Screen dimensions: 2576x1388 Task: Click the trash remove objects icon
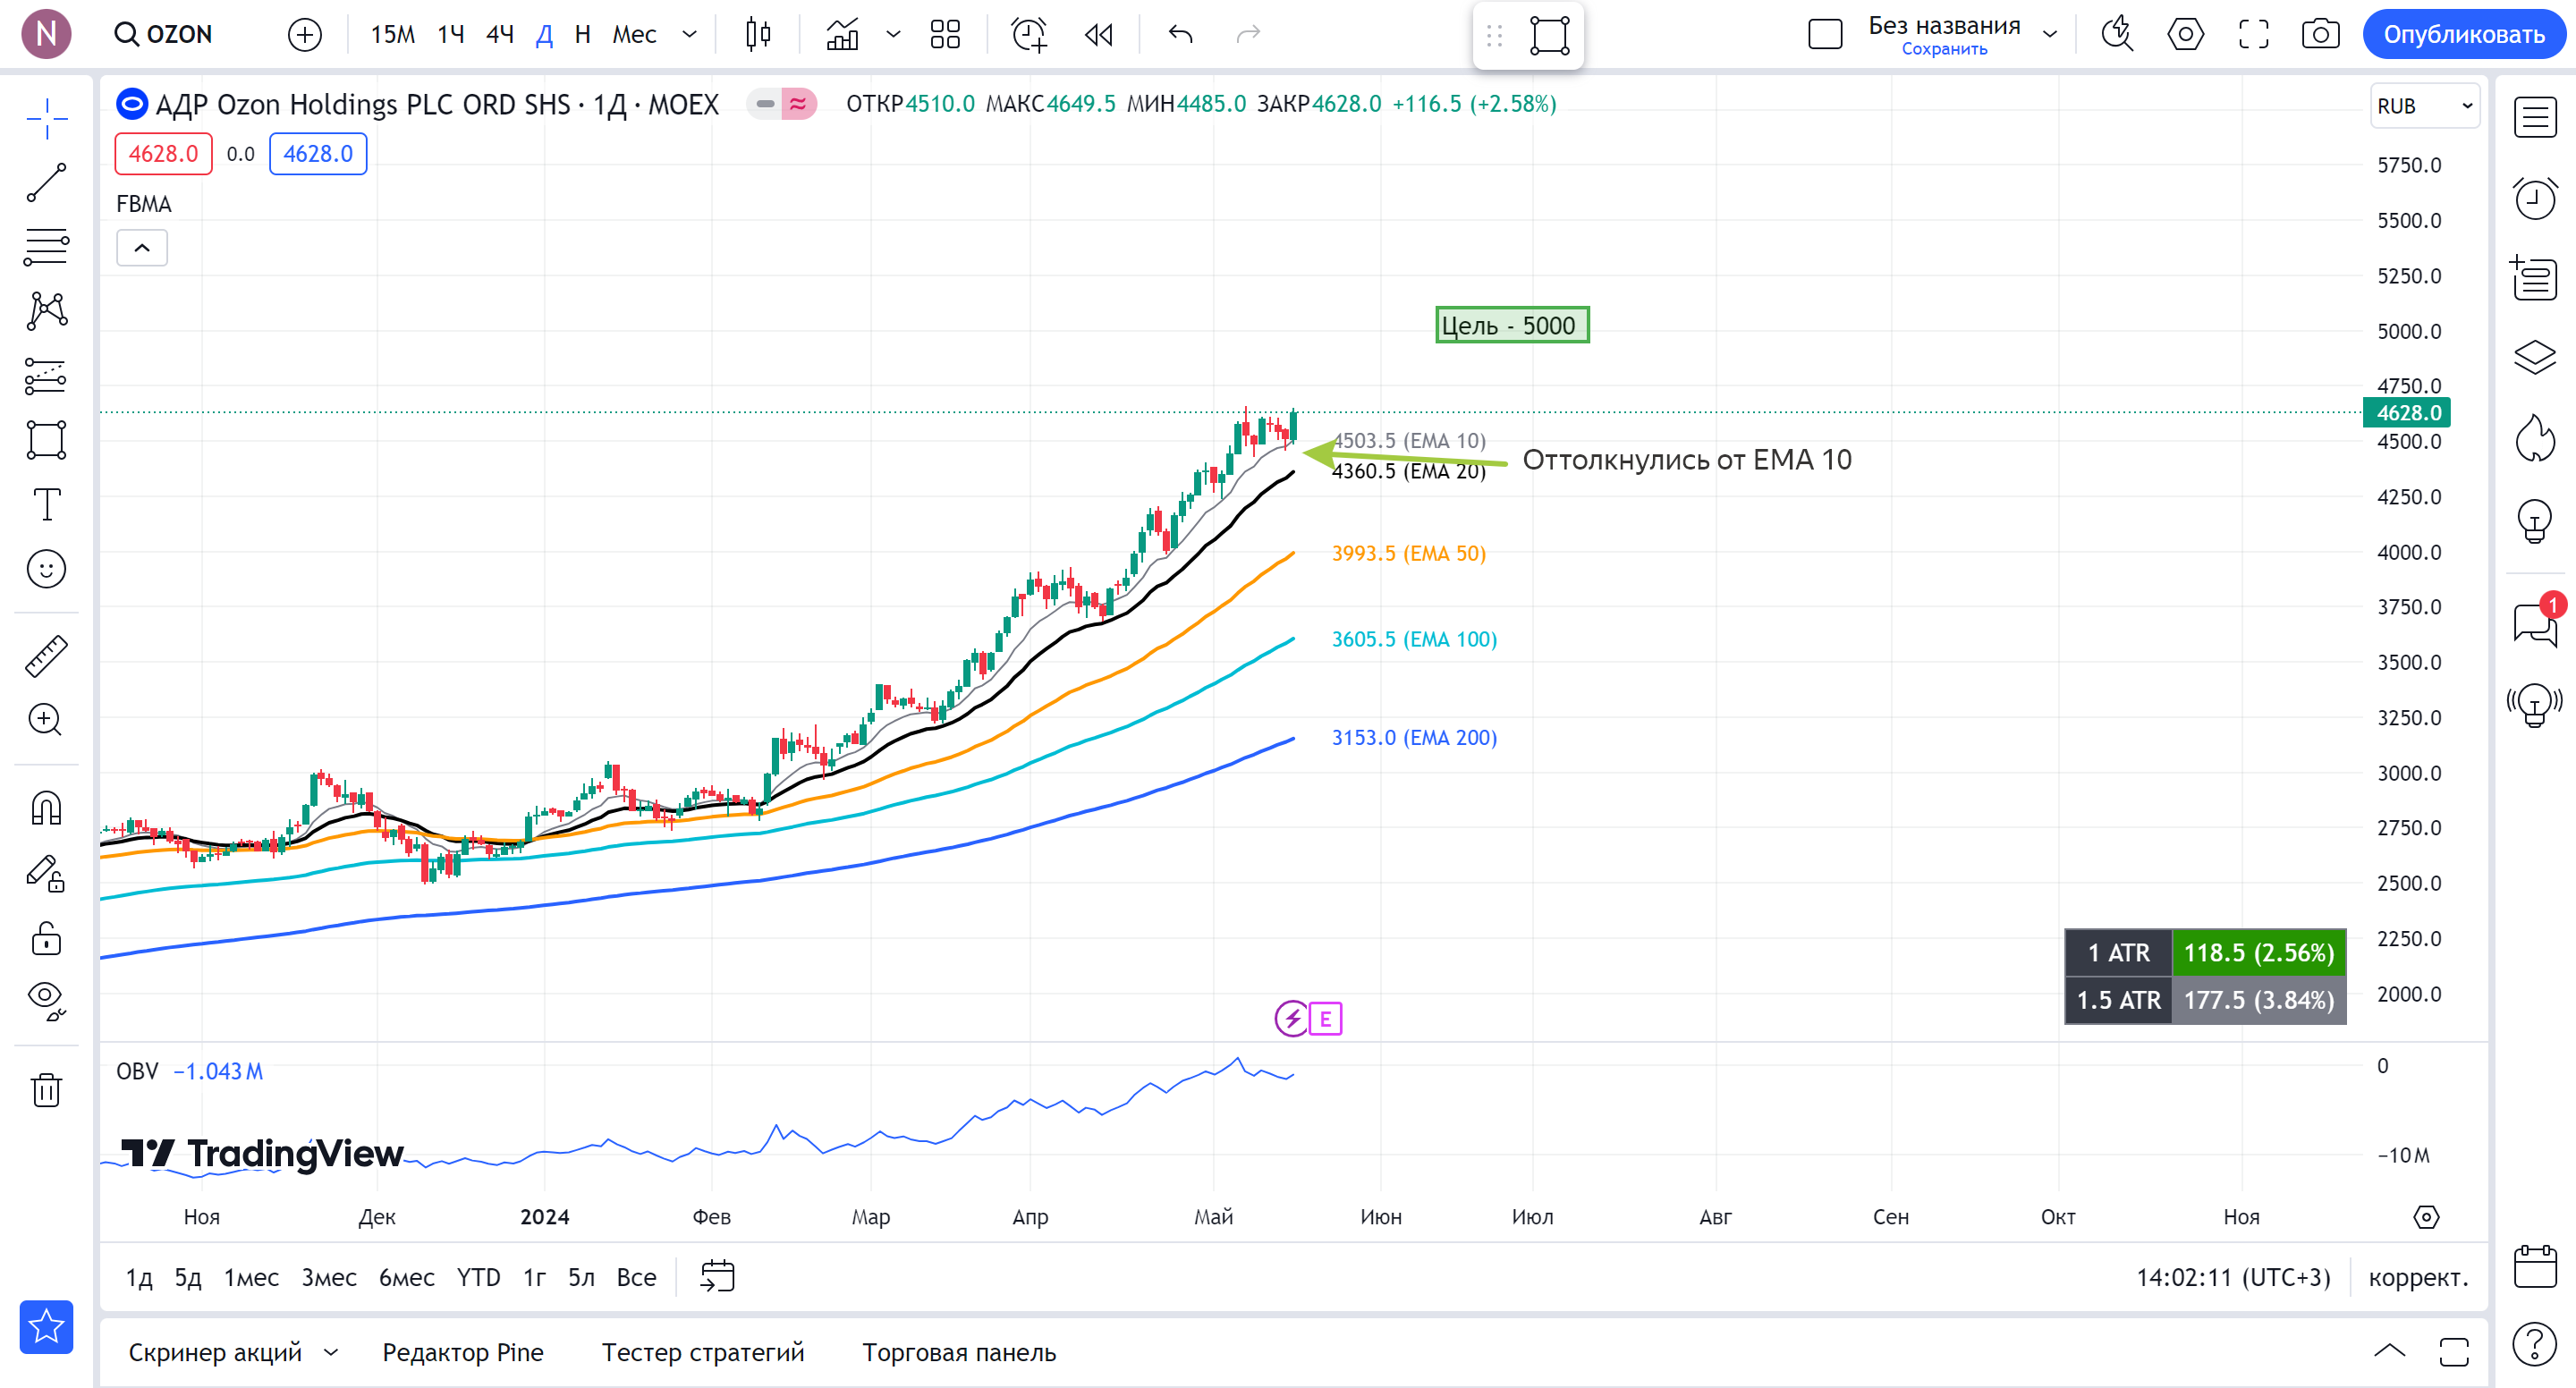[46, 1089]
